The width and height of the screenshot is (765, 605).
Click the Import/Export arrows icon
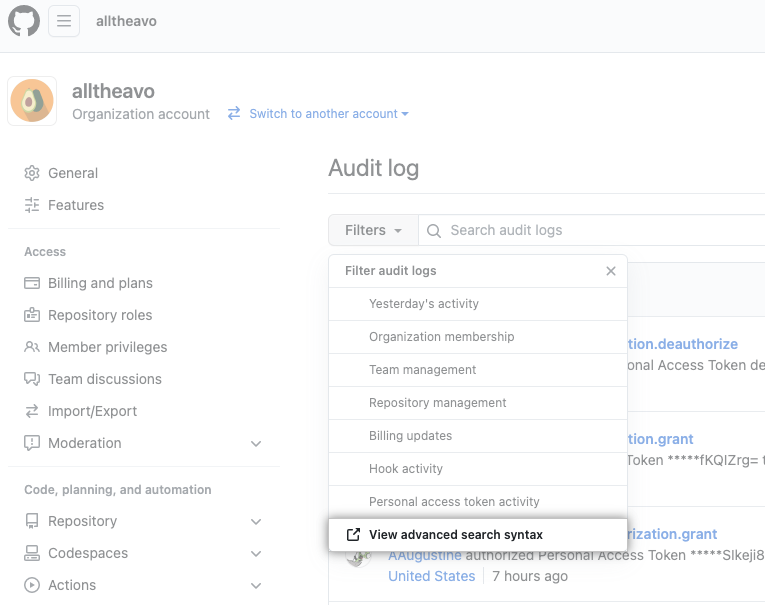tap(32, 411)
